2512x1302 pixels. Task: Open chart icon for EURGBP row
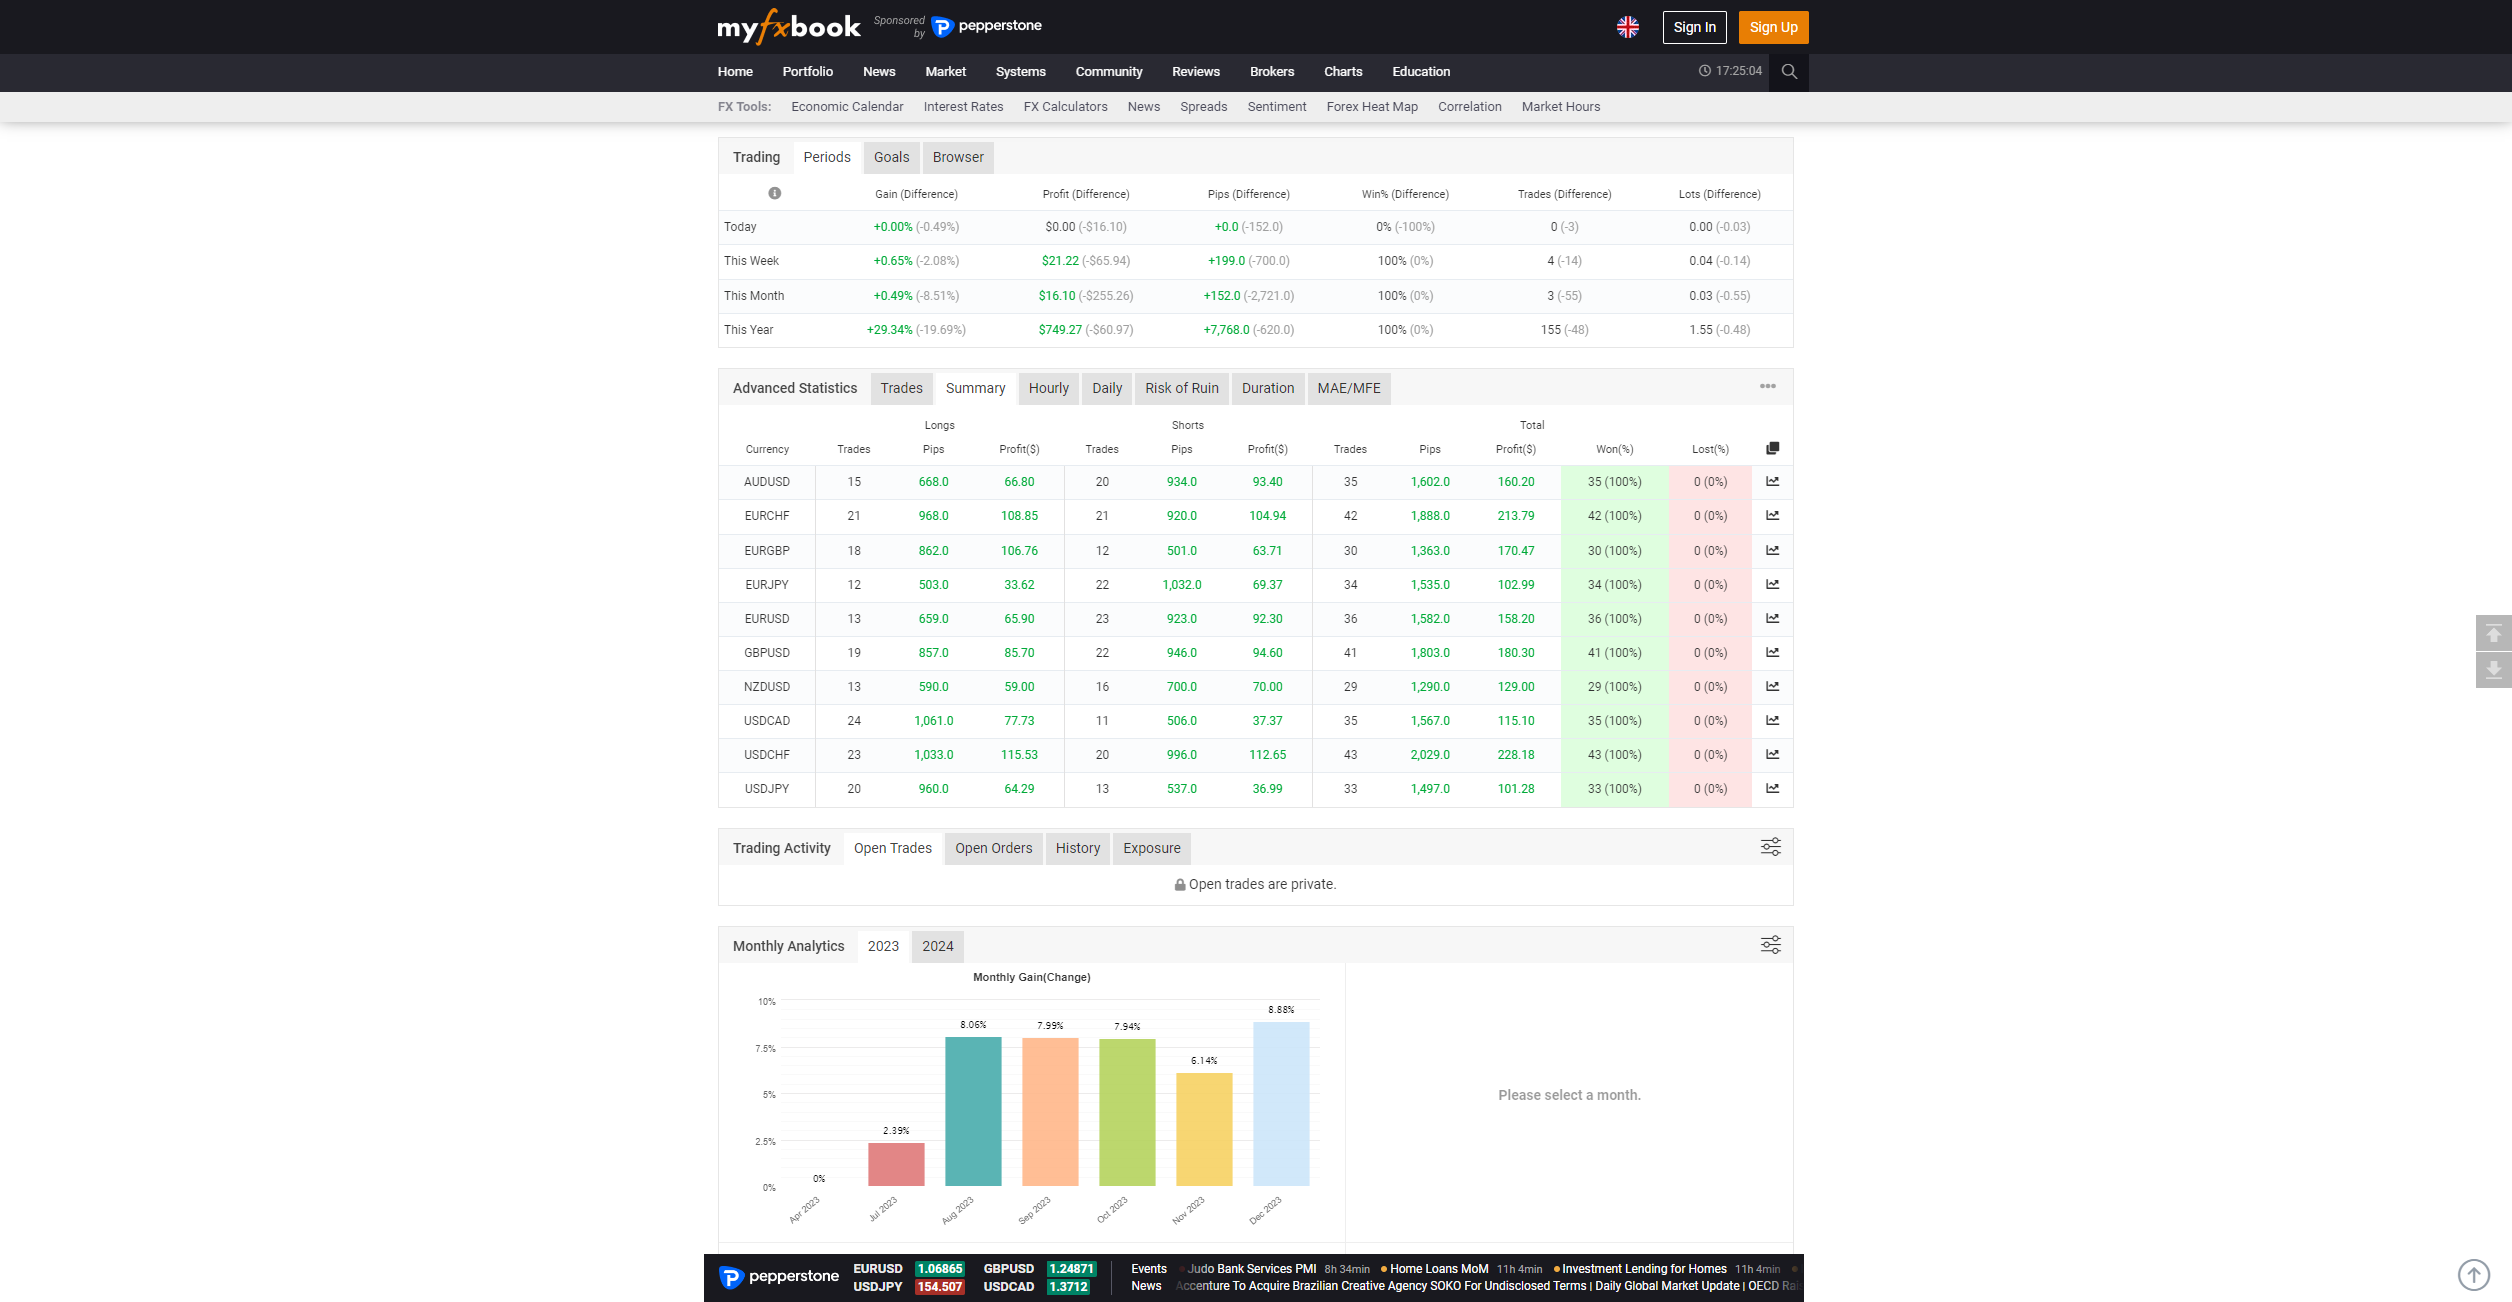(x=1772, y=550)
